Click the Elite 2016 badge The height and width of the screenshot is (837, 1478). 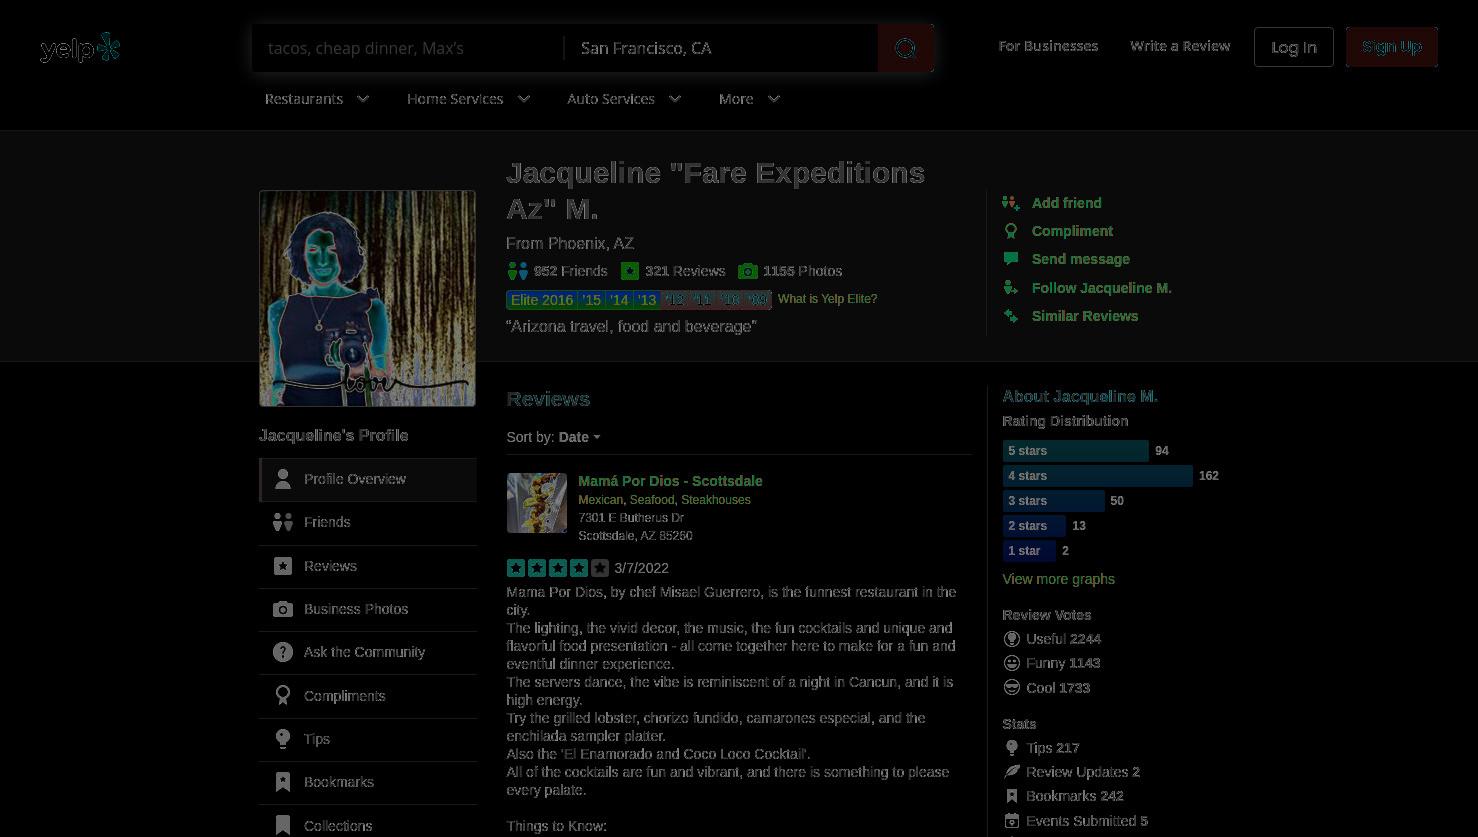(x=542, y=300)
